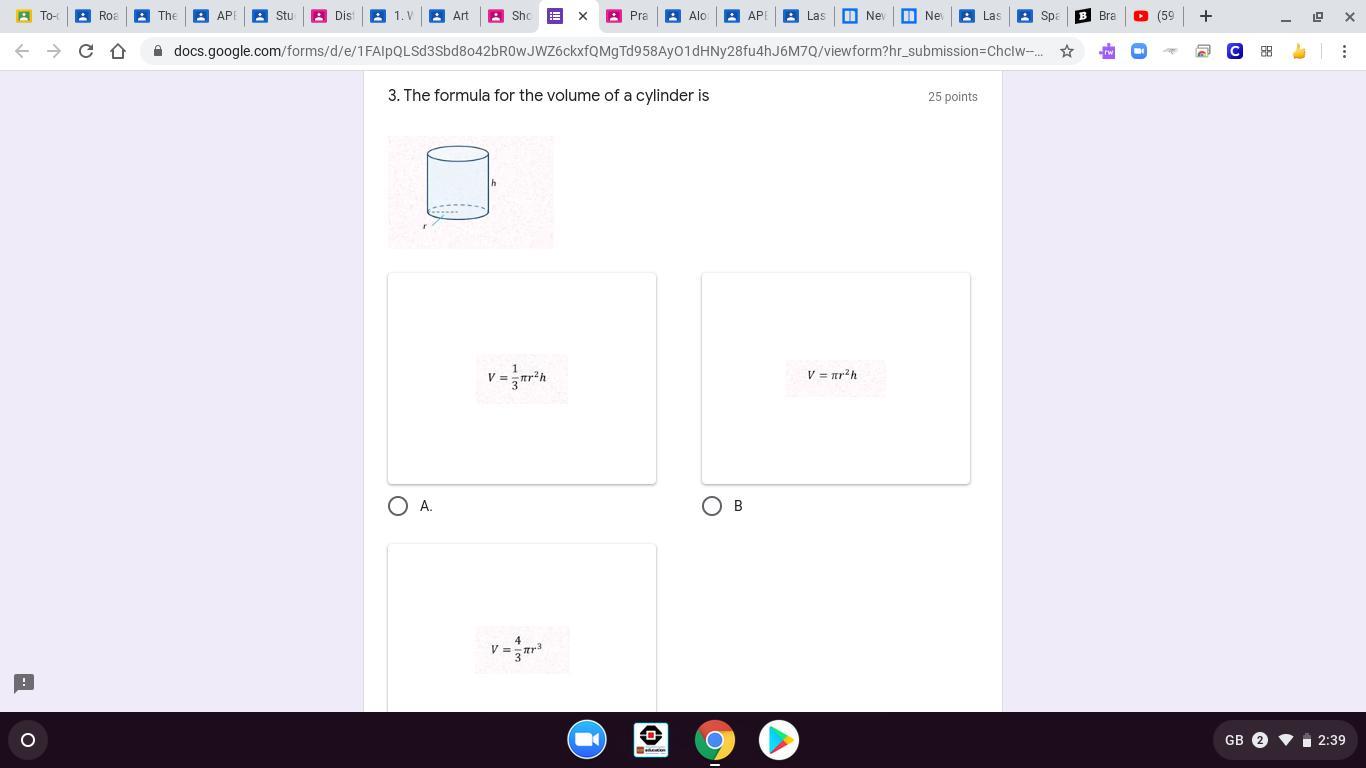Screen dimensions: 1366x768
Task: Open the four-squares grid extension
Action: pyautogui.click(x=1266, y=51)
